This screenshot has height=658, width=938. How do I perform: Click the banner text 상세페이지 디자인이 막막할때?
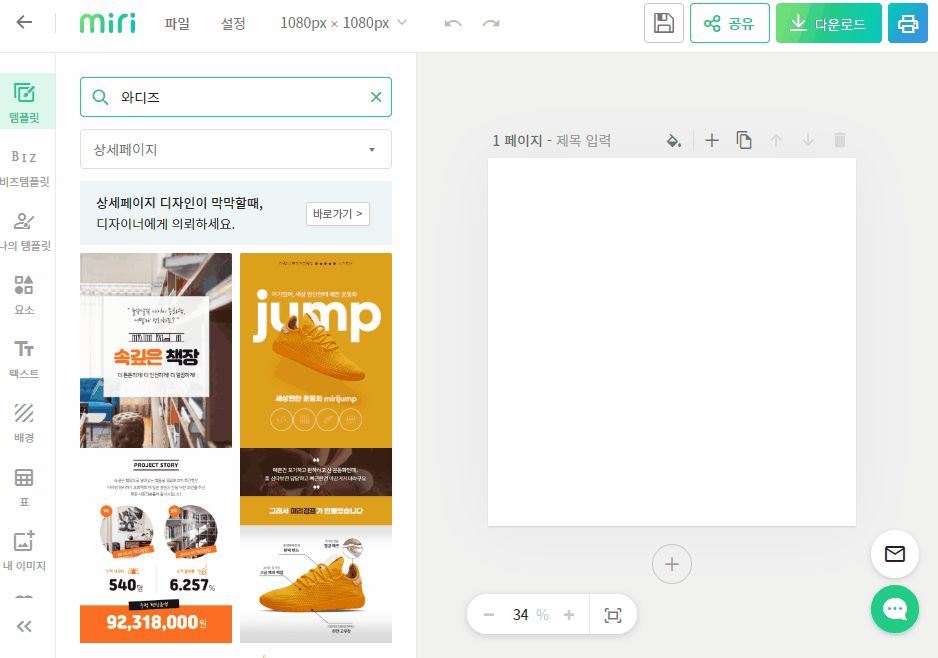pos(180,203)
